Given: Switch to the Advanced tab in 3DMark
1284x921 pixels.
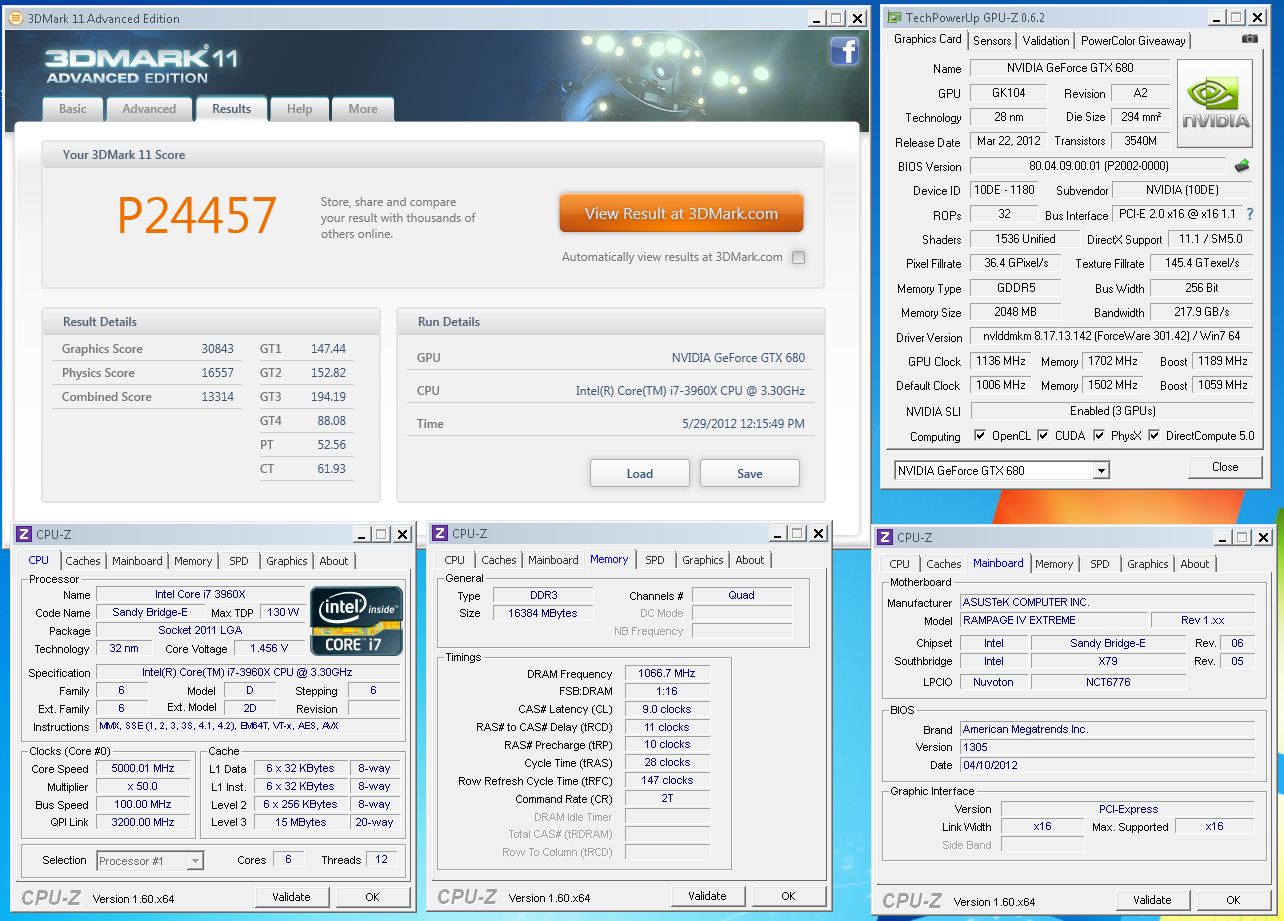Looking at the screenshot, I should (x=149, y=109).
